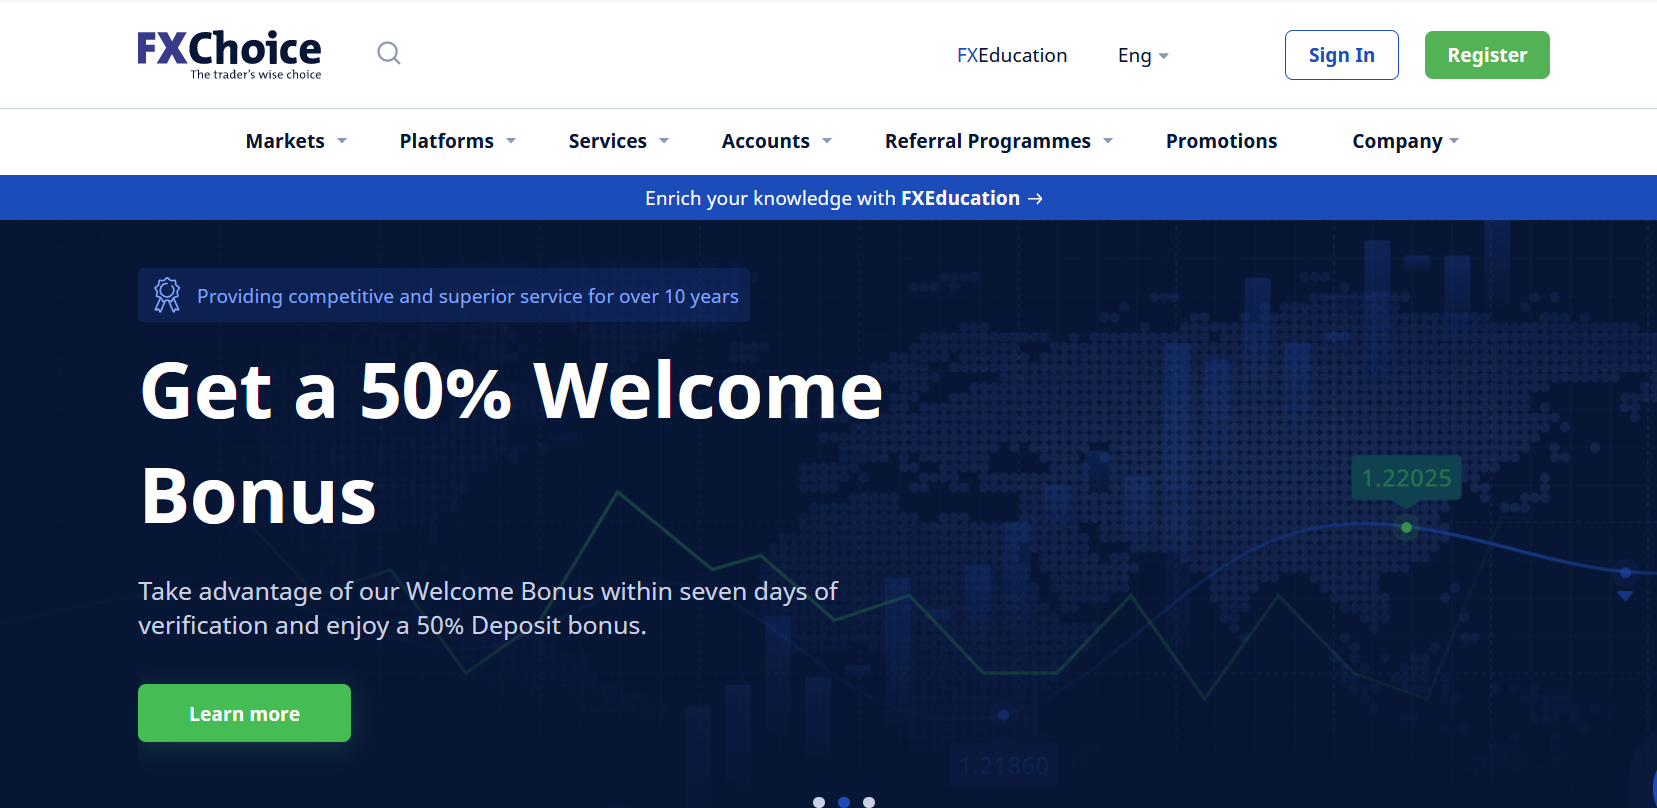Expand the Markets menu
The height and width of the screenshot is (808, 1657).
[x=296, y=141]
